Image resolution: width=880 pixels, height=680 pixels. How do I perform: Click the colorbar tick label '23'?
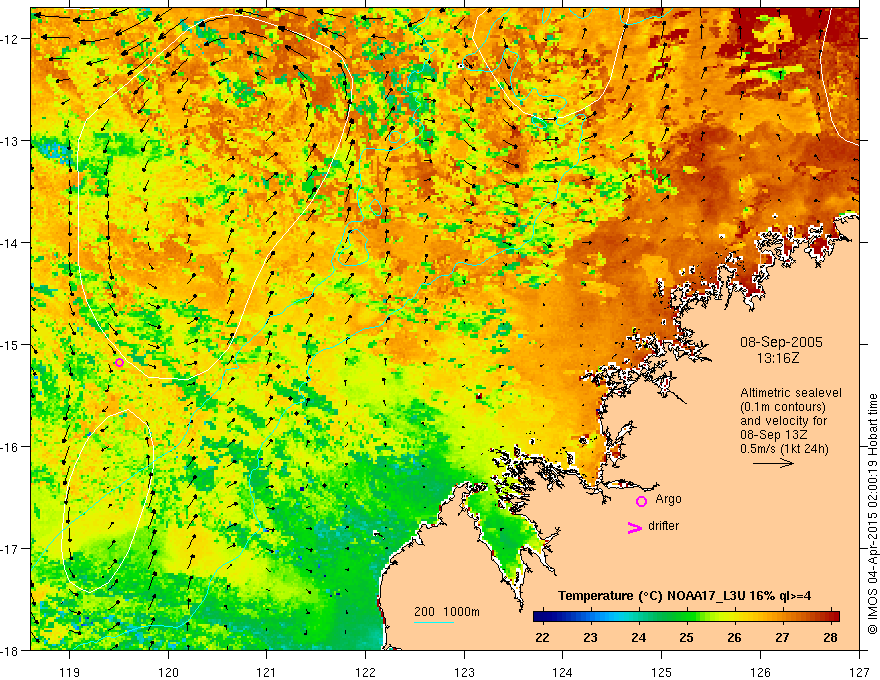[590, 637]
